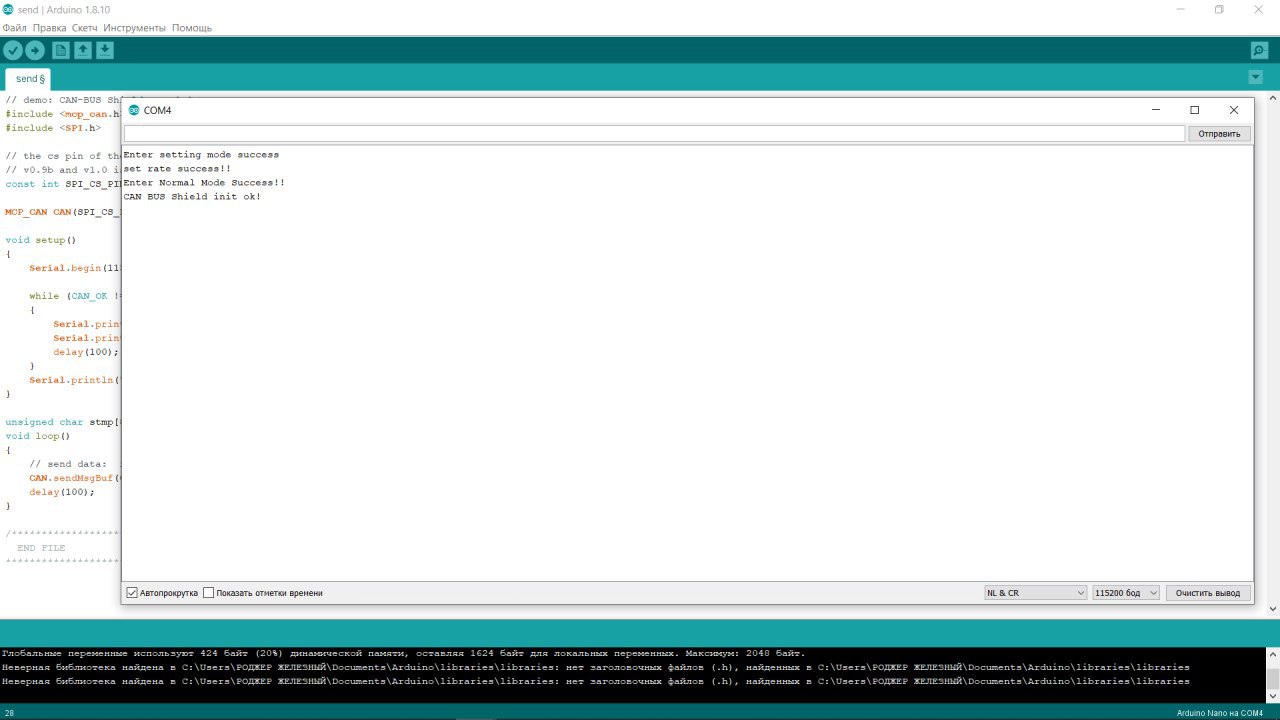Image resolution: width=1280 pixels, height=720 pixels.
Task: Open the Serial Monitor magnifier icon
Action: [1259, 50]
